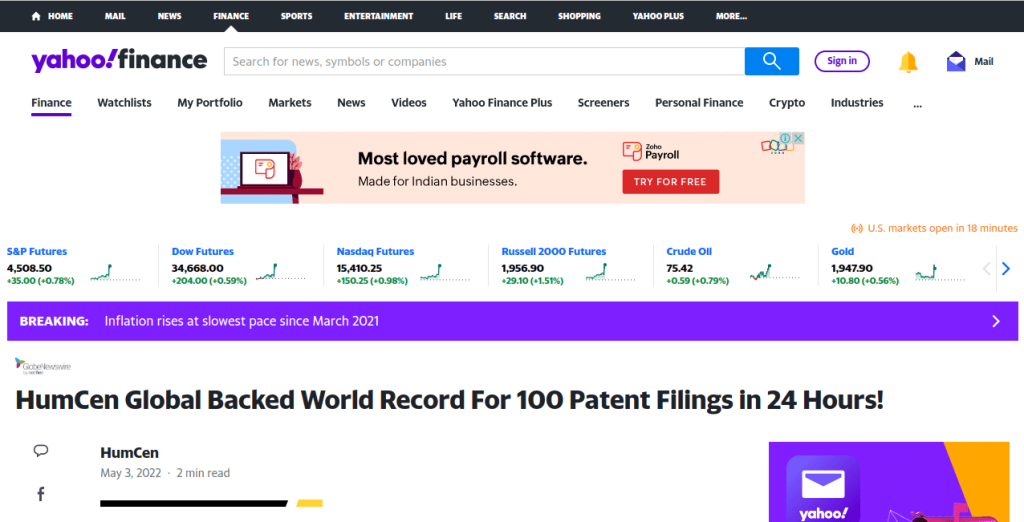The width and height of the screenshot is (1024, 522).
Task: Click the Yahoo Finance logo
Action: point(119,61)
